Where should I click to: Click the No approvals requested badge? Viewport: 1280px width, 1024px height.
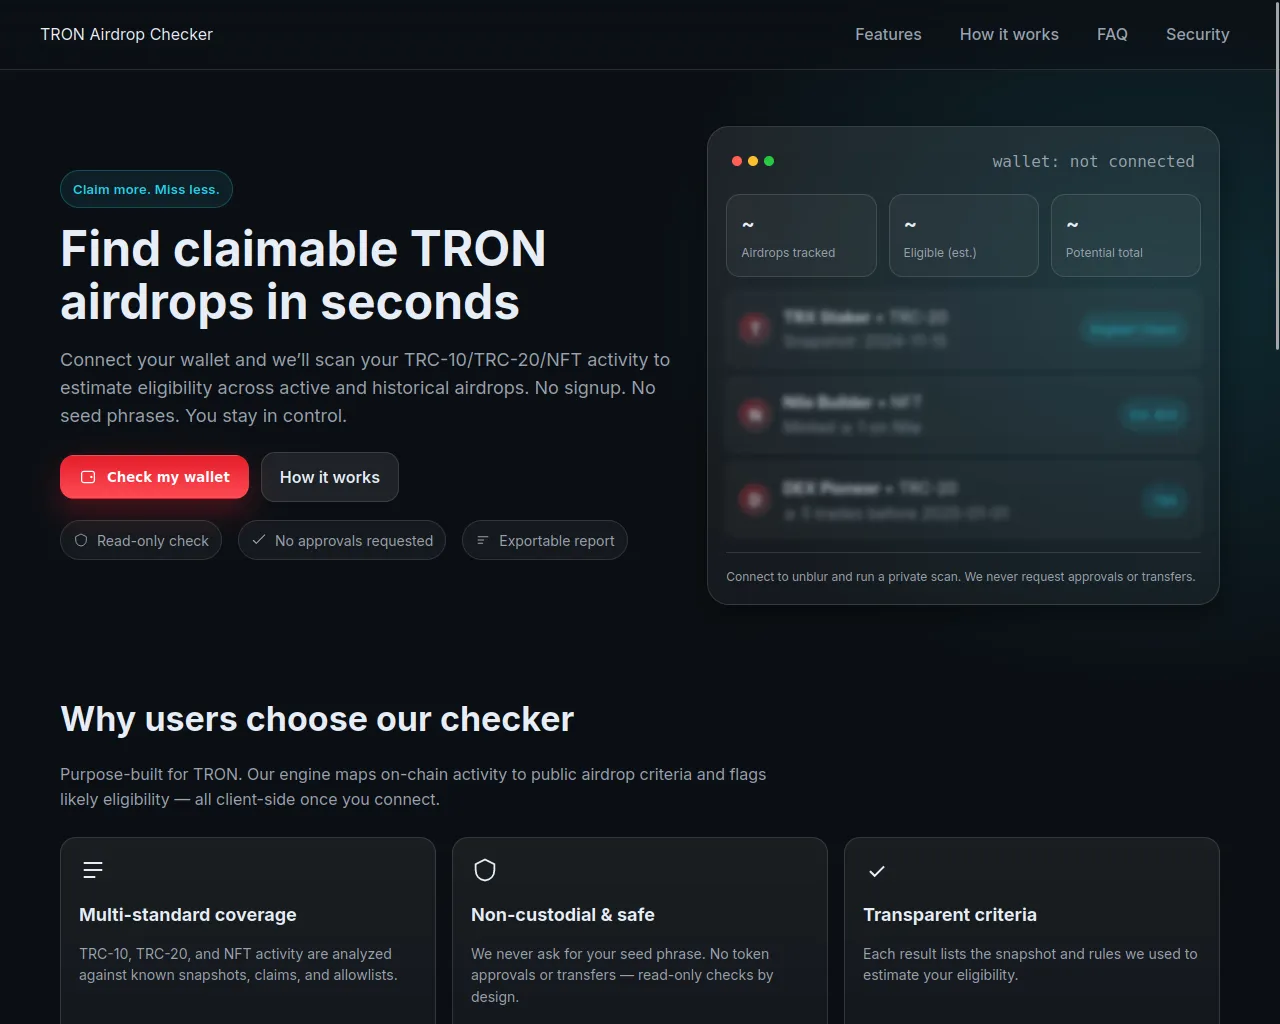coord(342,540)
